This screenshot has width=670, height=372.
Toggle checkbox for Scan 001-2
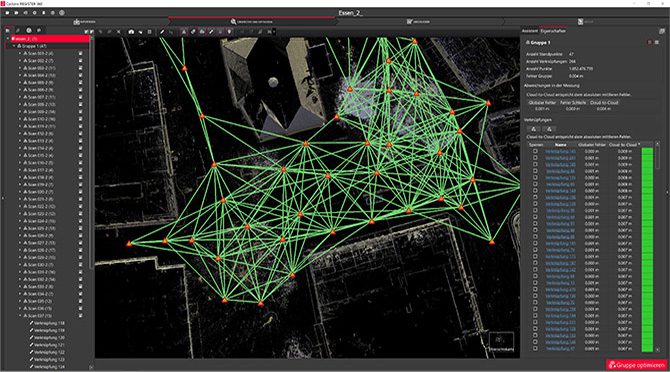(80, 53)
